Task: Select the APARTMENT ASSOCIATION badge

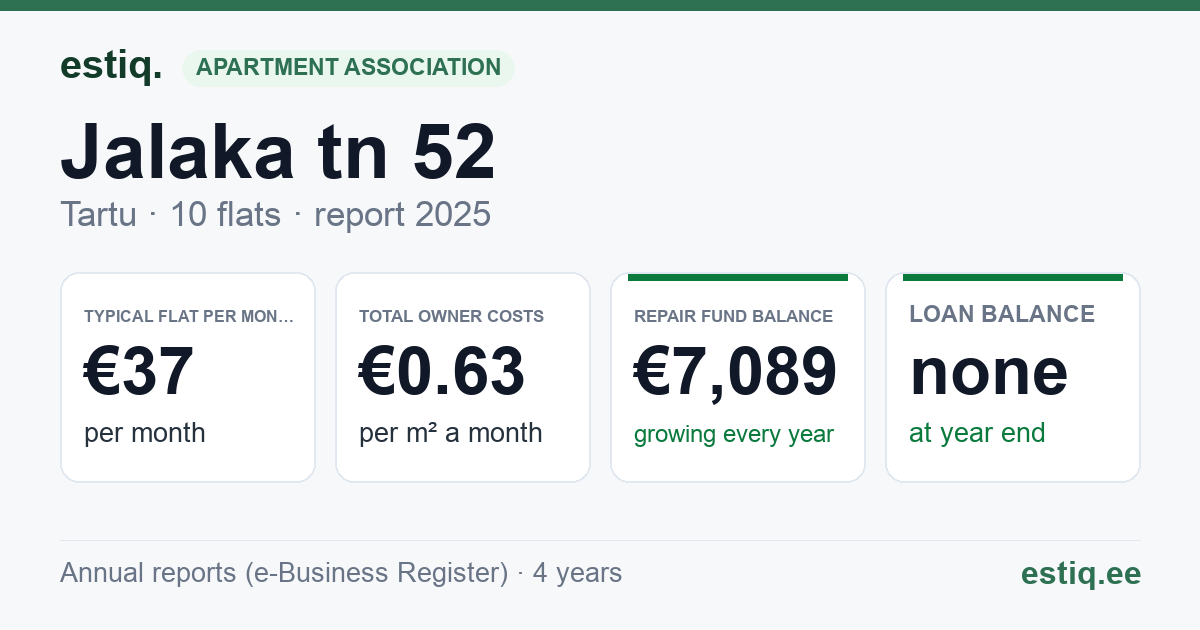Action: coord(348,68)
